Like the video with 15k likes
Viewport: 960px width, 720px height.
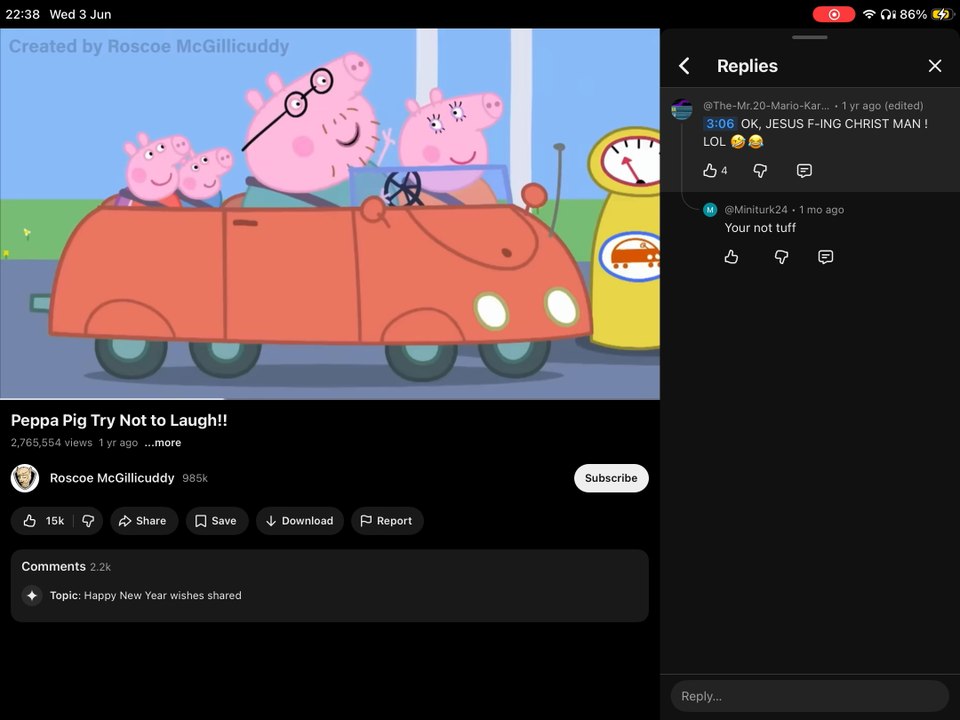tap(42, 521)
